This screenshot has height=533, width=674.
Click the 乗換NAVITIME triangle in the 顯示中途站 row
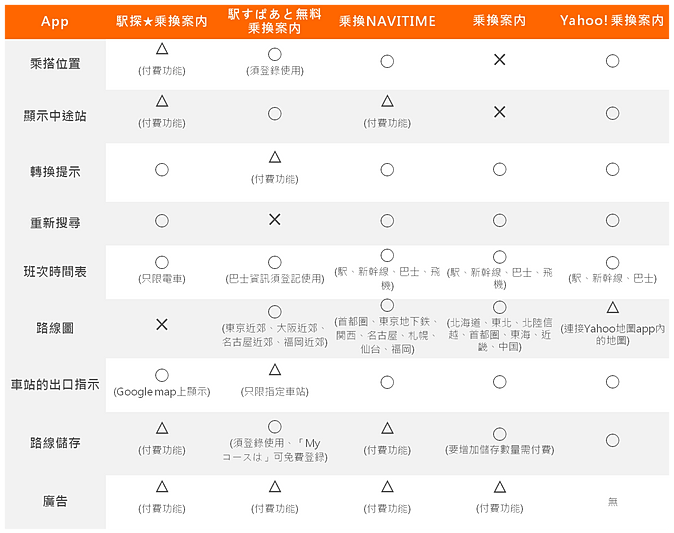pyautogui.click(x=387, y=102)
